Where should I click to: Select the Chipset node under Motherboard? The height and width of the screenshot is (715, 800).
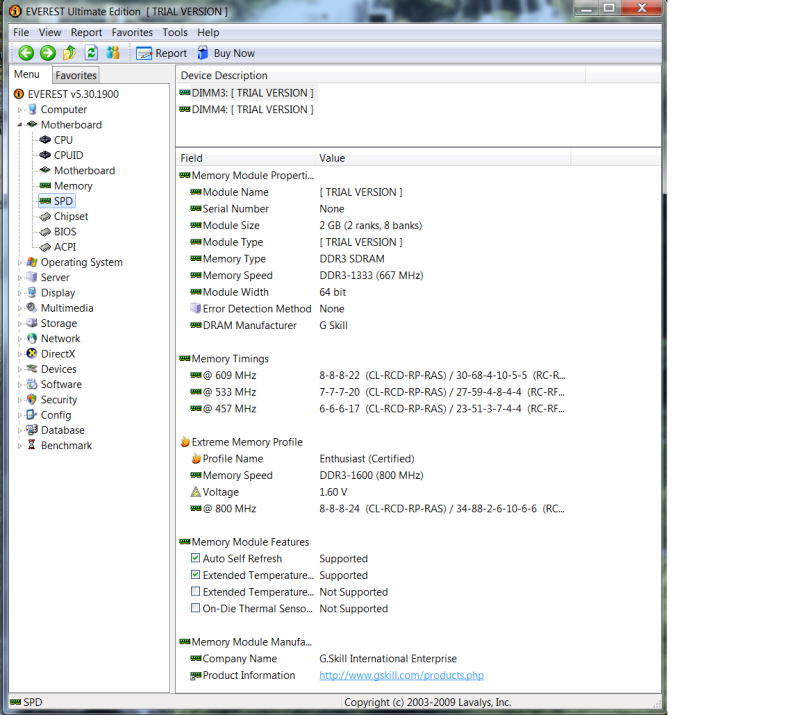70,216
